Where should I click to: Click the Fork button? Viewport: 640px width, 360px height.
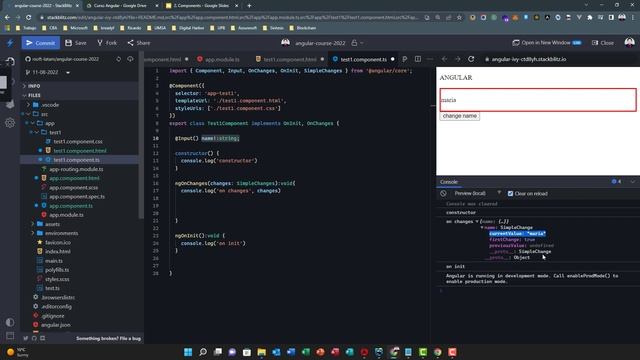coord(107,43)
